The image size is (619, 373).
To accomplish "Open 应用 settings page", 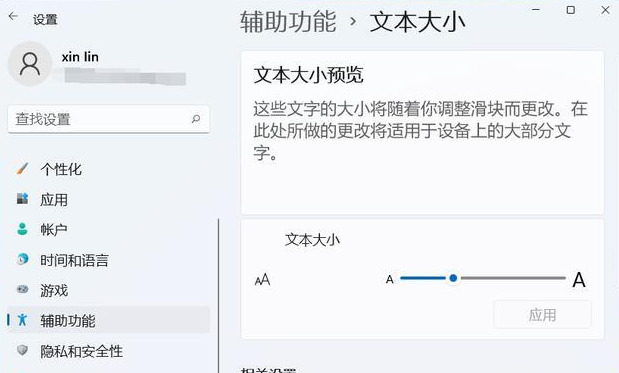I will (109, 200).
